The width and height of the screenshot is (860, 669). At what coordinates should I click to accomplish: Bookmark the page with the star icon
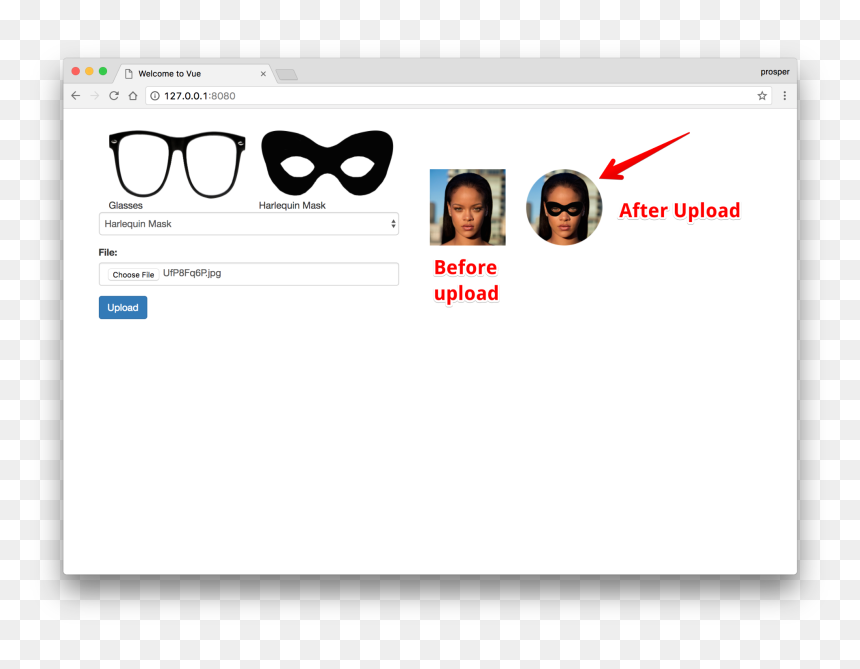click(762, 96)
